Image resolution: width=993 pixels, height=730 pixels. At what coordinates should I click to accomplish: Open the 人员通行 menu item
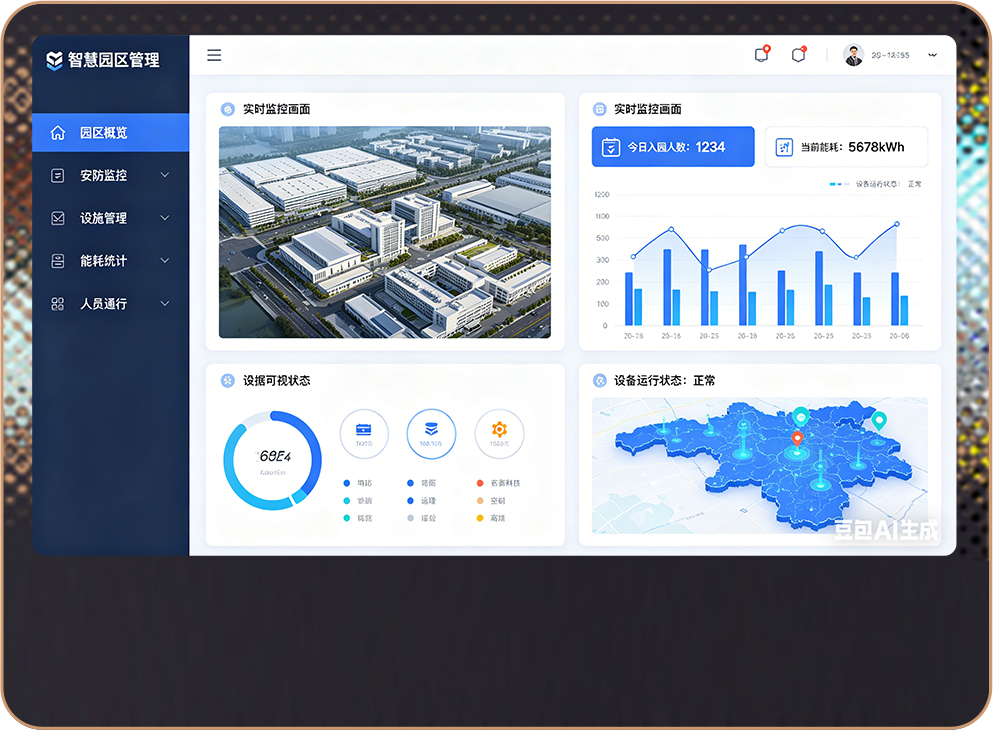(111, 304)
